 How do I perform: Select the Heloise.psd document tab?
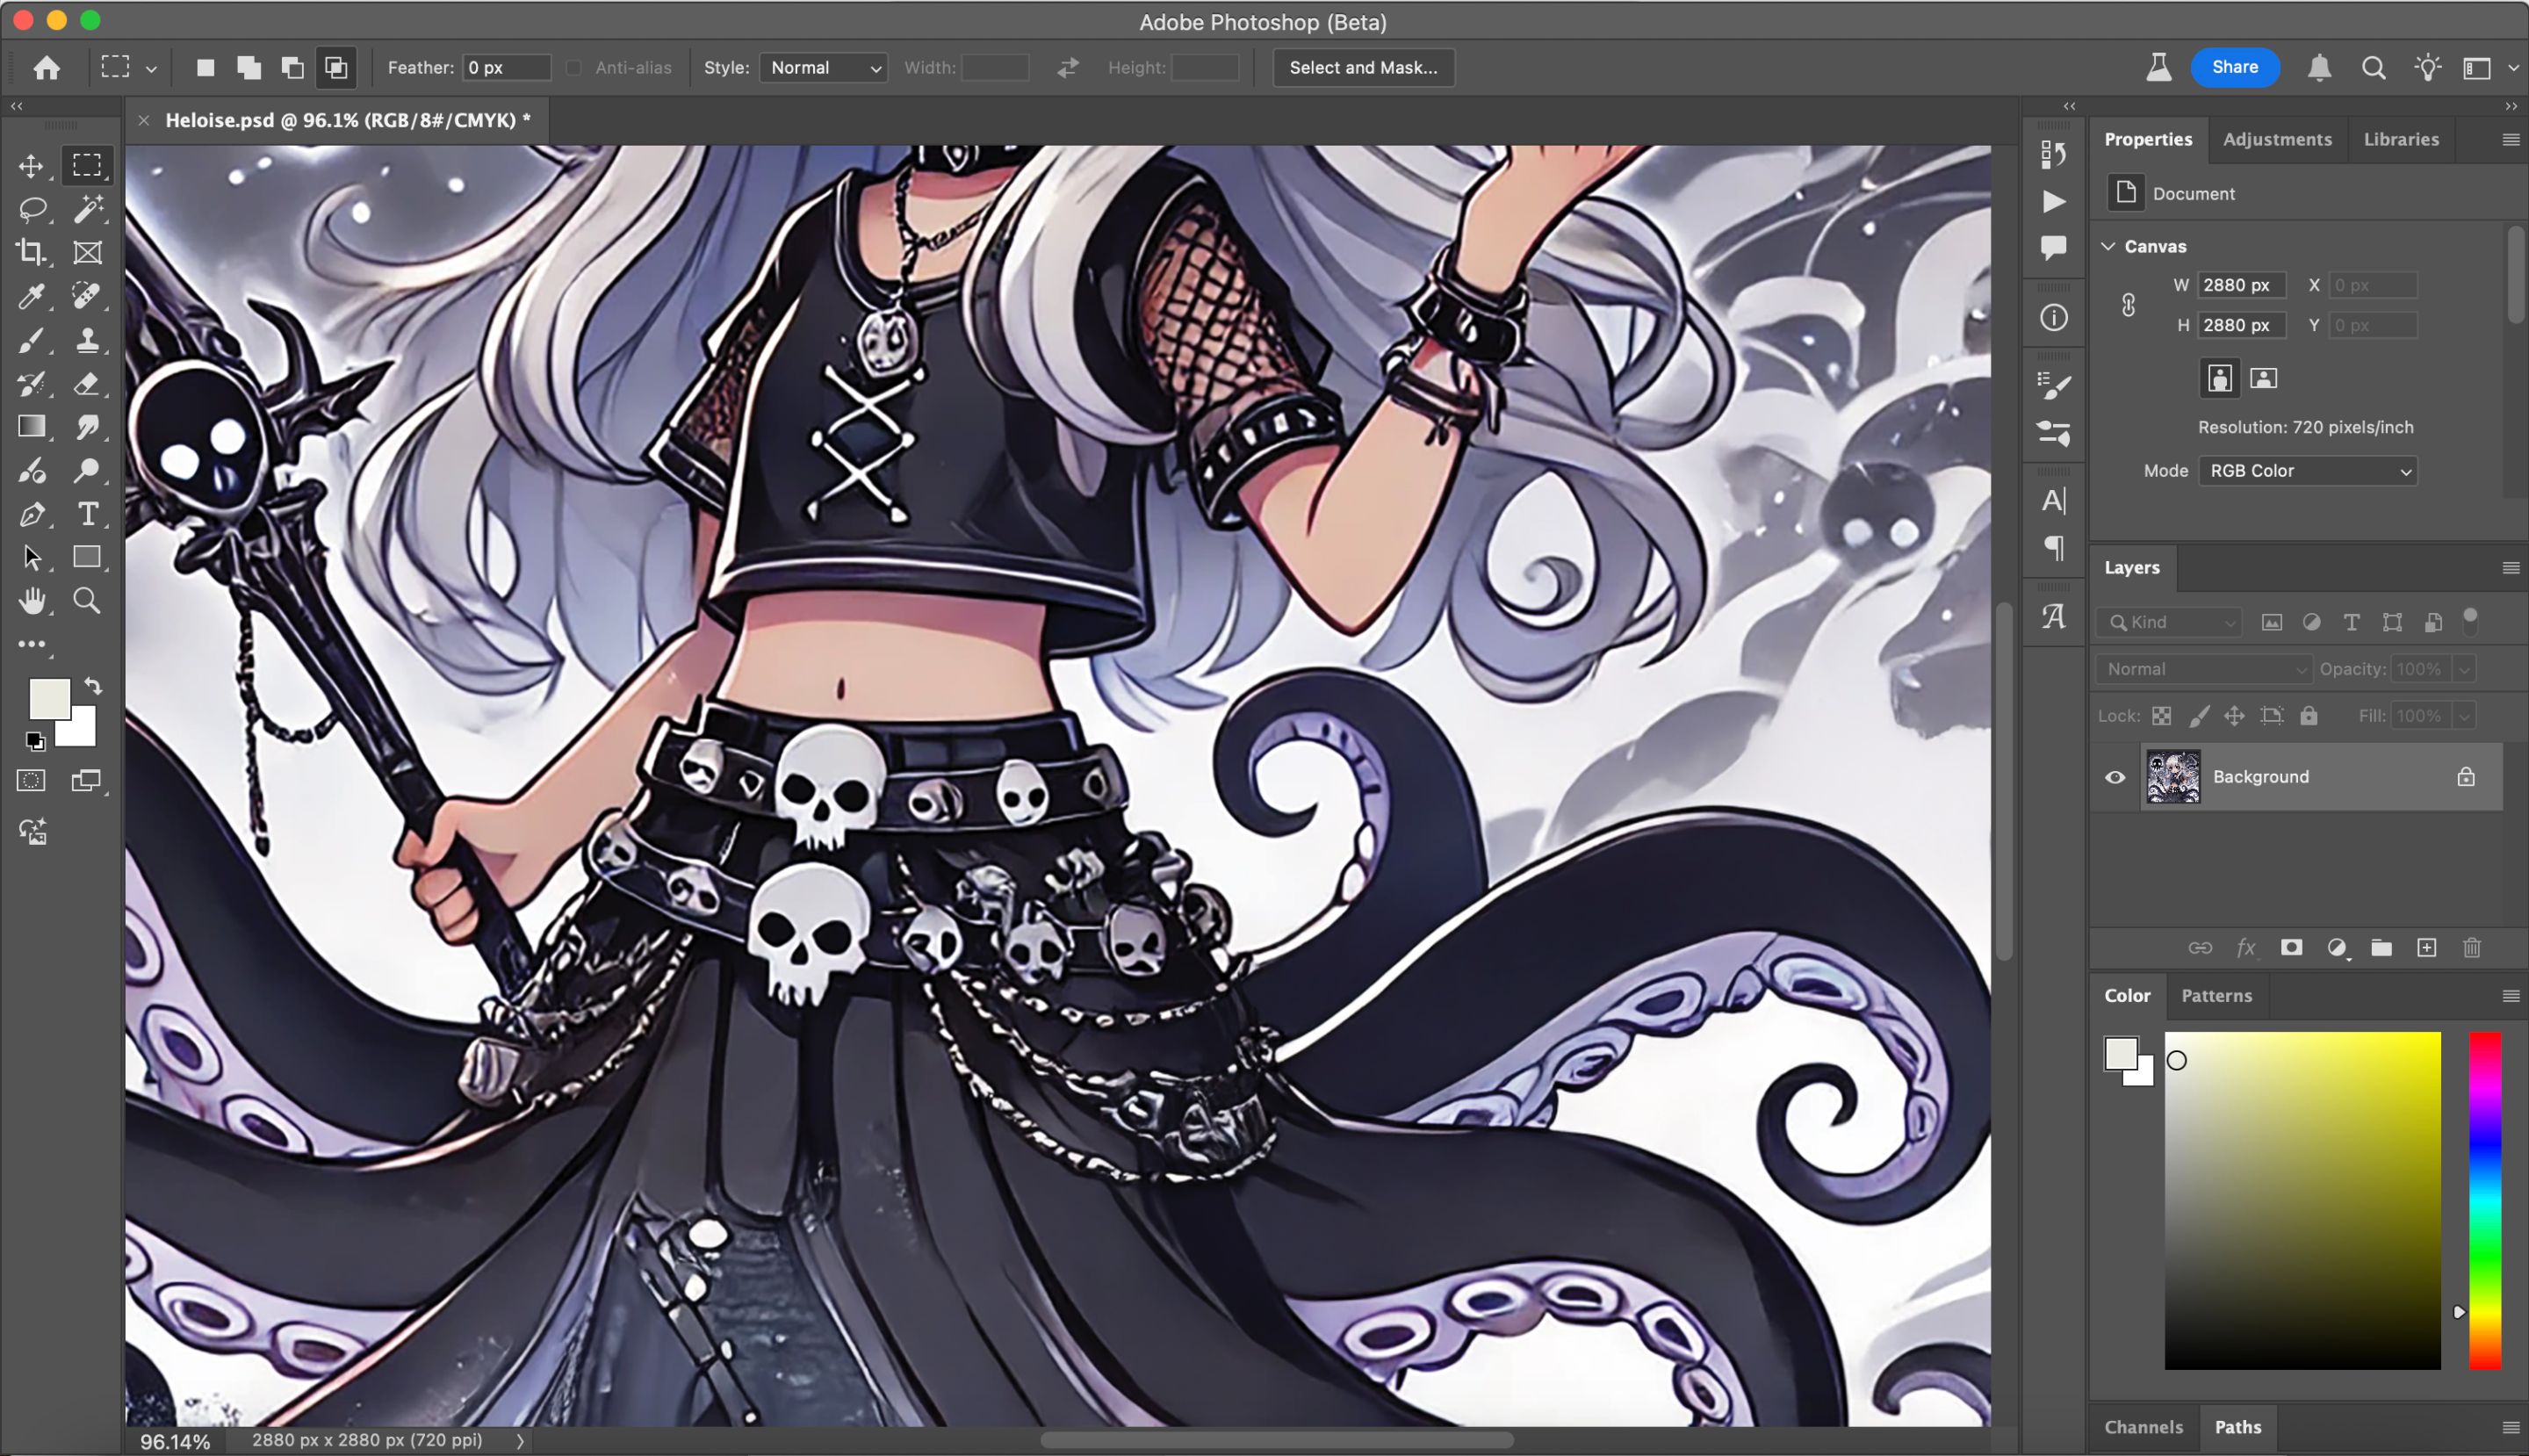[347, 120]
